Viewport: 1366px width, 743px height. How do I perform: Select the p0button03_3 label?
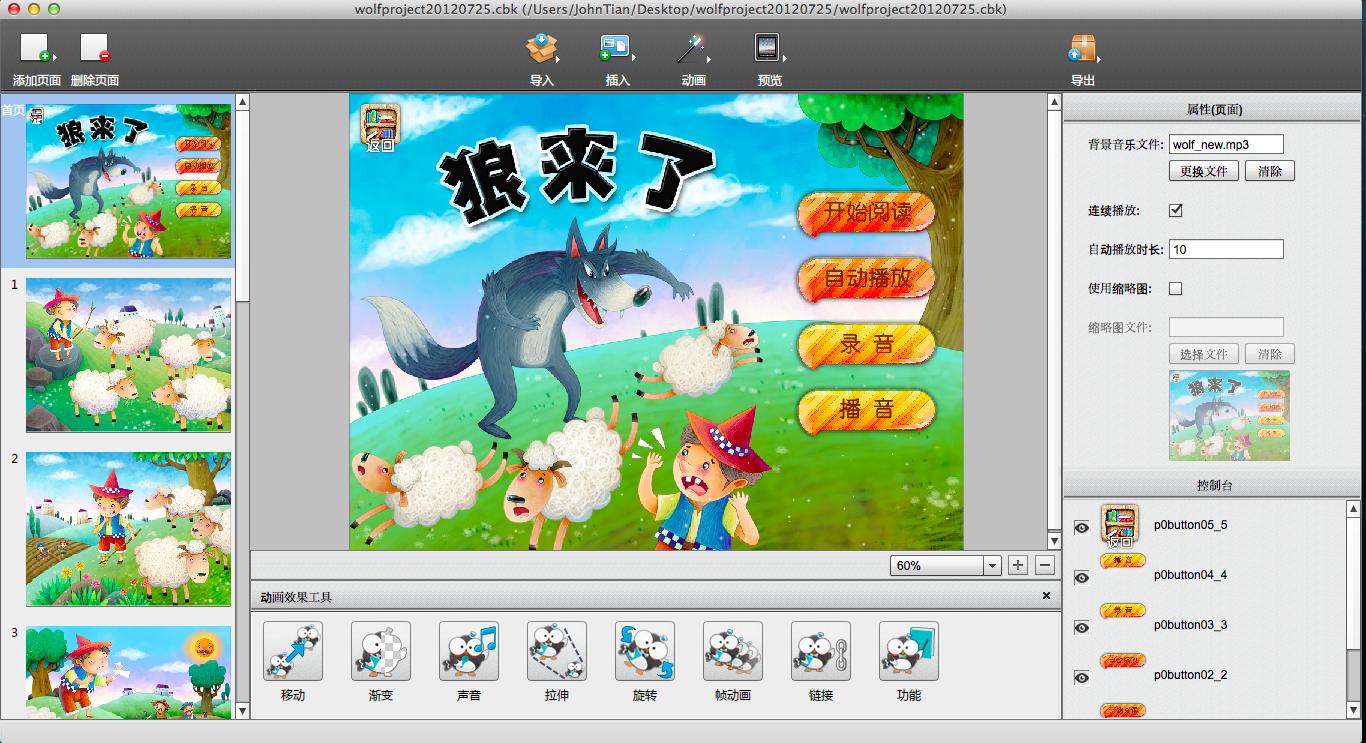click(1190, 625)
